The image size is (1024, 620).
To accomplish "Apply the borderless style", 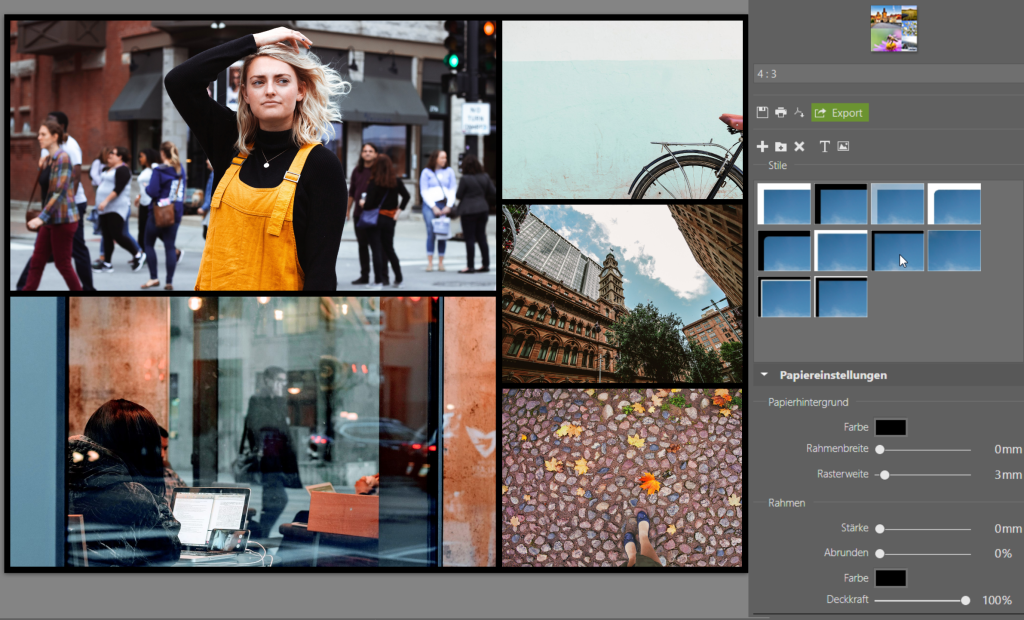I will pyautogui.click(x=954, y=250).
